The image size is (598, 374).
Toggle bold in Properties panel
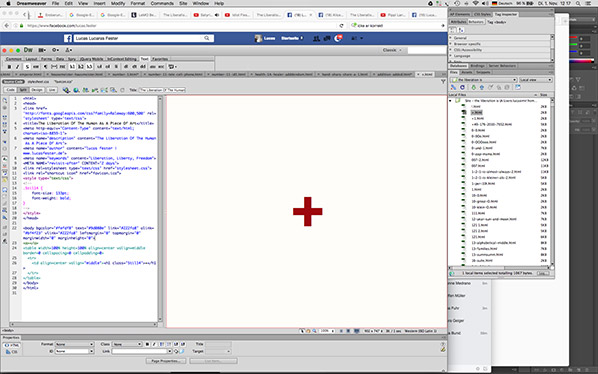tap(147, 344)
